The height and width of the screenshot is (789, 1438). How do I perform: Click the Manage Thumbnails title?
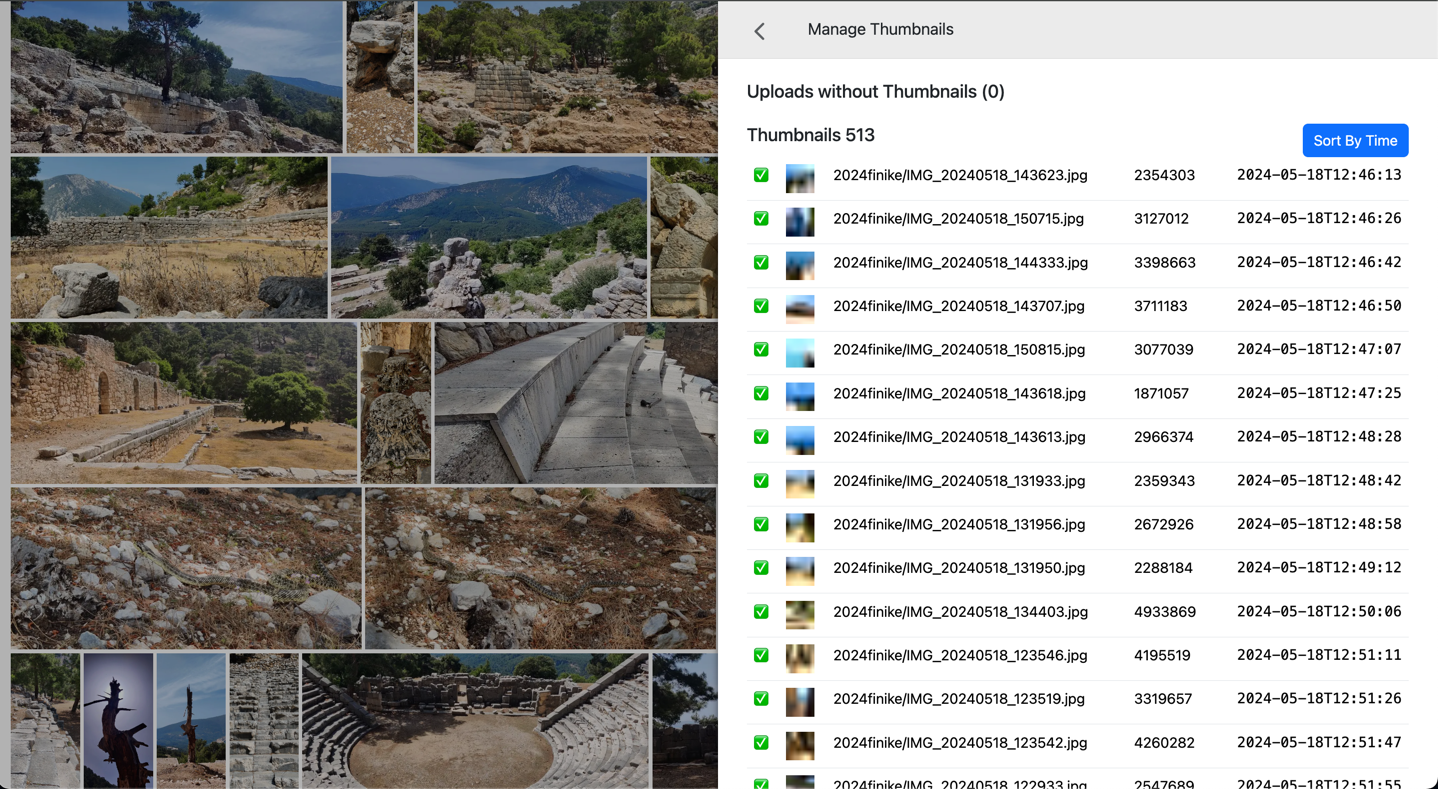tap(880, 30)
